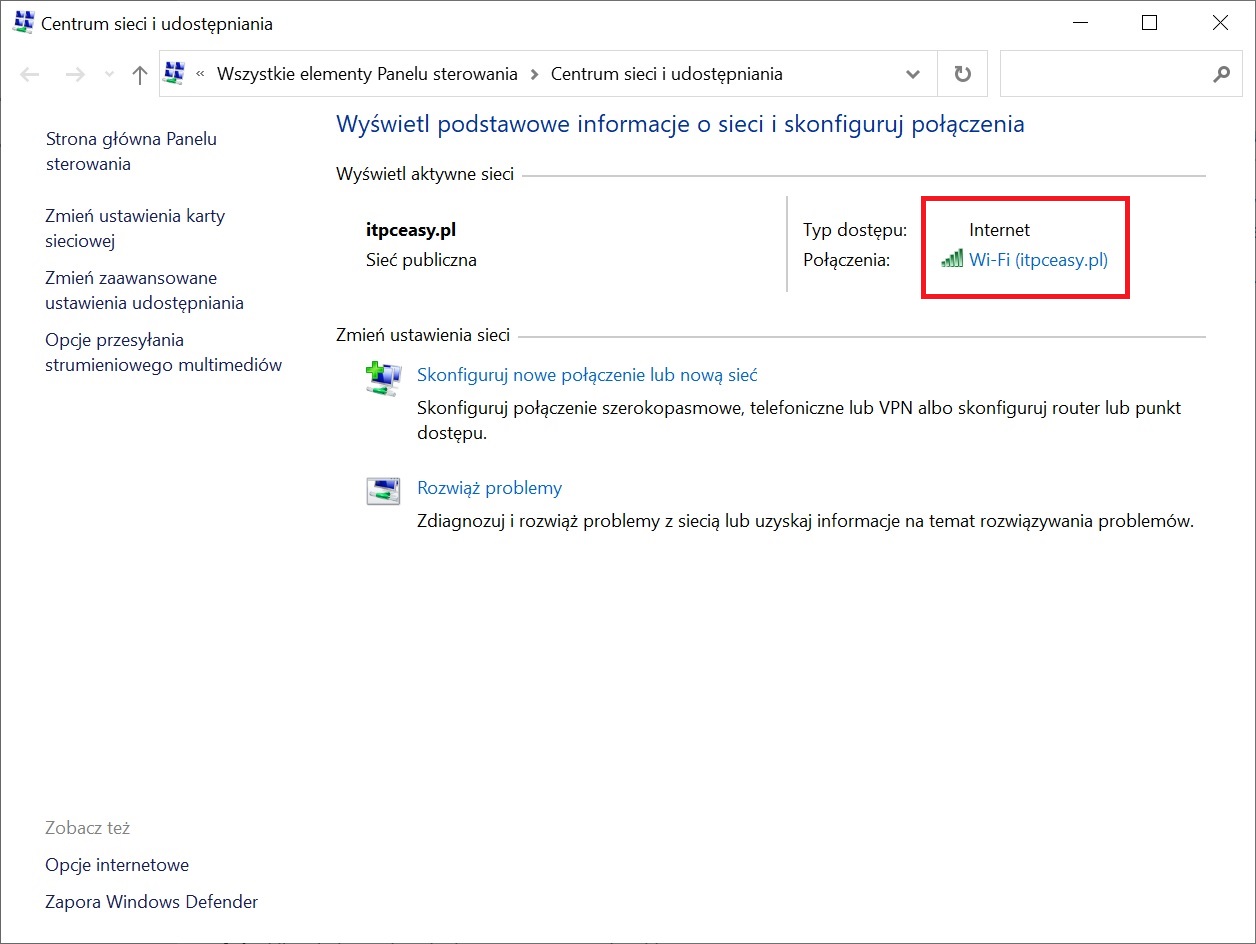Click the troubleshoot problems icon

383,490
